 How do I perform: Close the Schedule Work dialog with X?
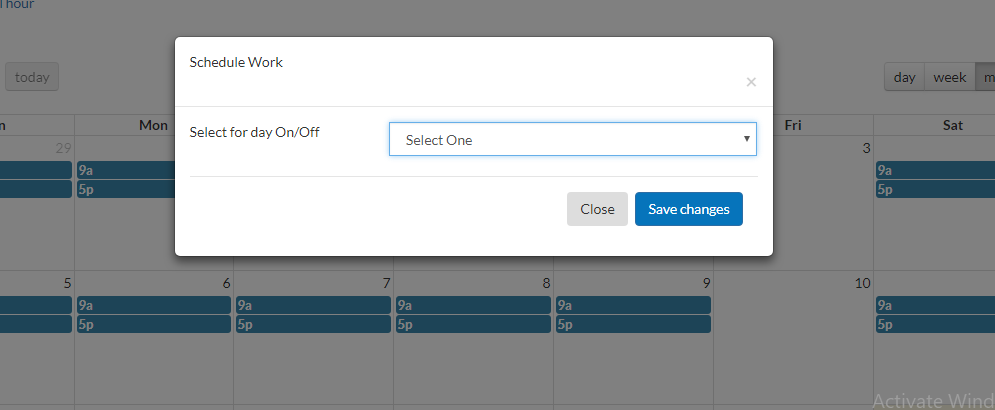pos(751,82)
